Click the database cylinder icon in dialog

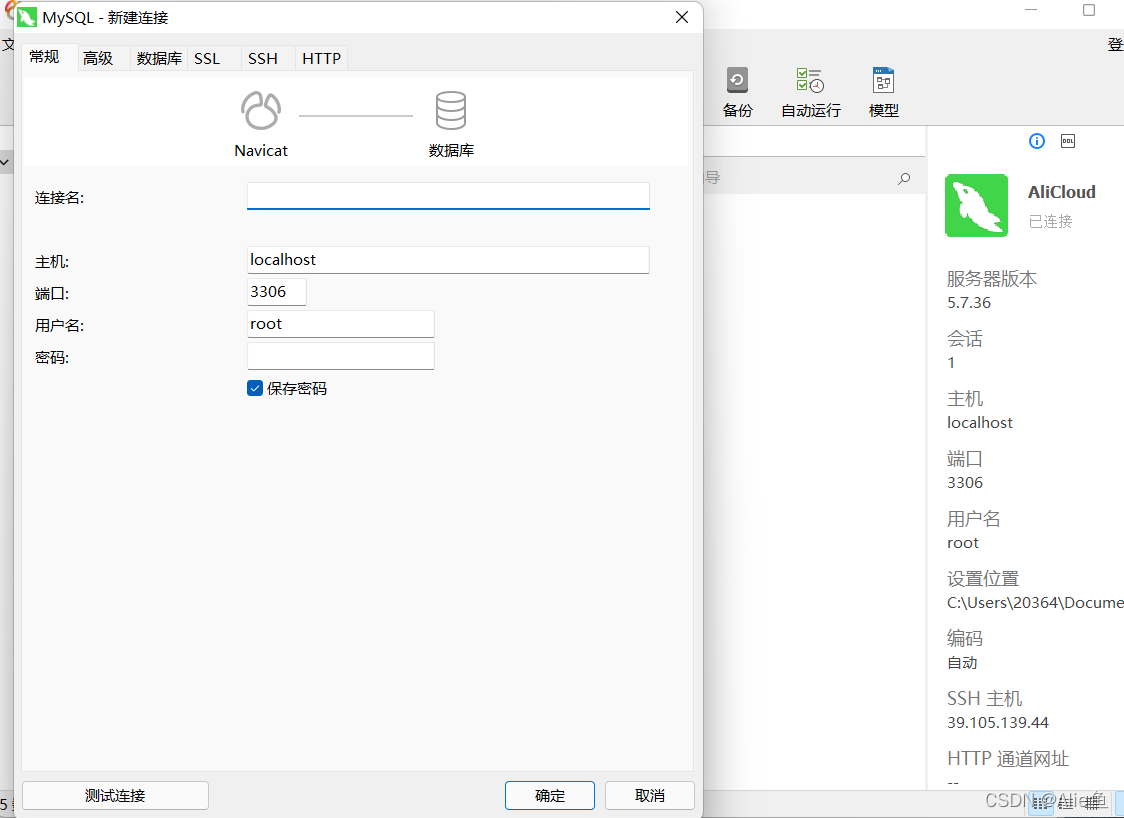coord(451,110)
